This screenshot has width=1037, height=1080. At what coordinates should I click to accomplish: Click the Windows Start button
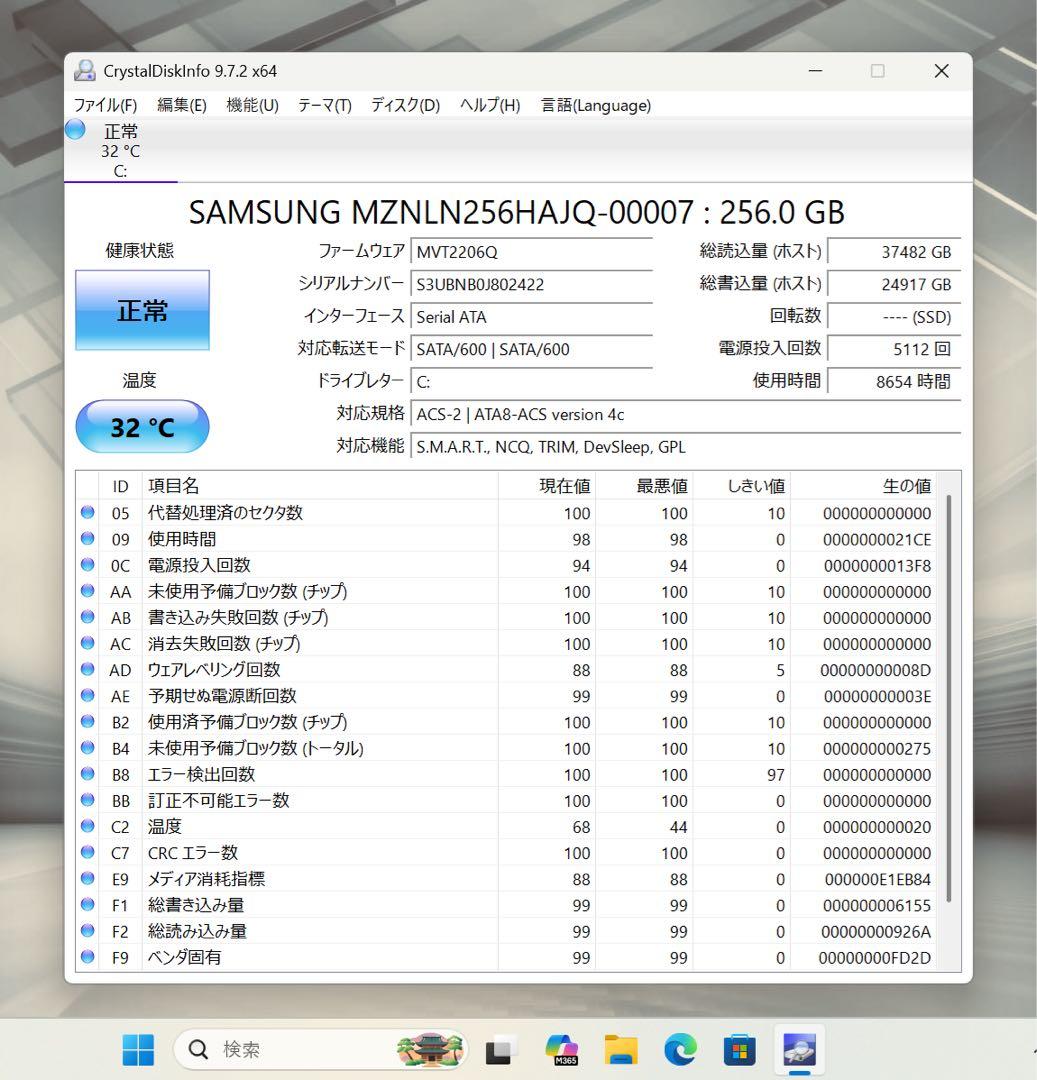click(137, 1049)
